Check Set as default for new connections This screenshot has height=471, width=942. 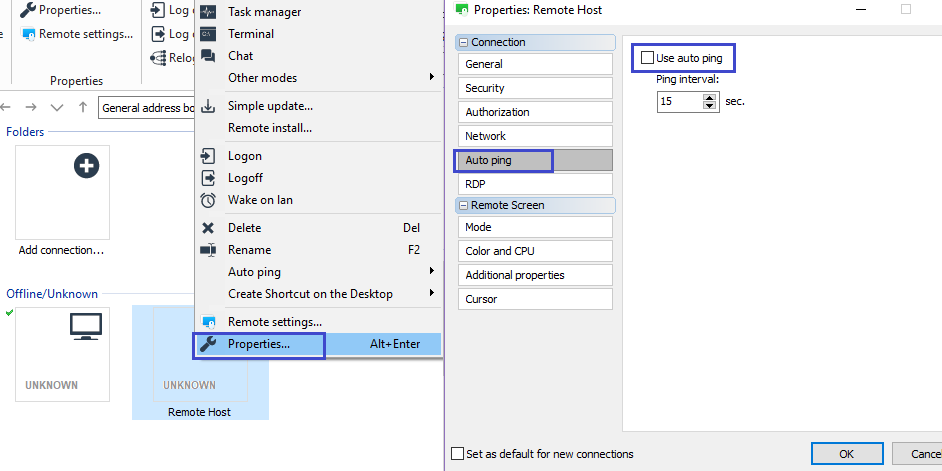click(458, 454)
